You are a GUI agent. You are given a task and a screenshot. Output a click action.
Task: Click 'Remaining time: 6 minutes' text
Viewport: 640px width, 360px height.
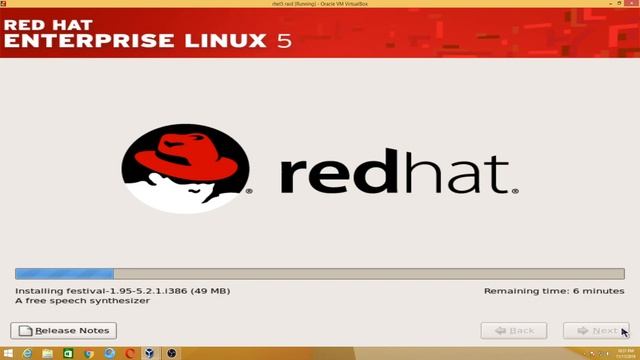point(554,291)
